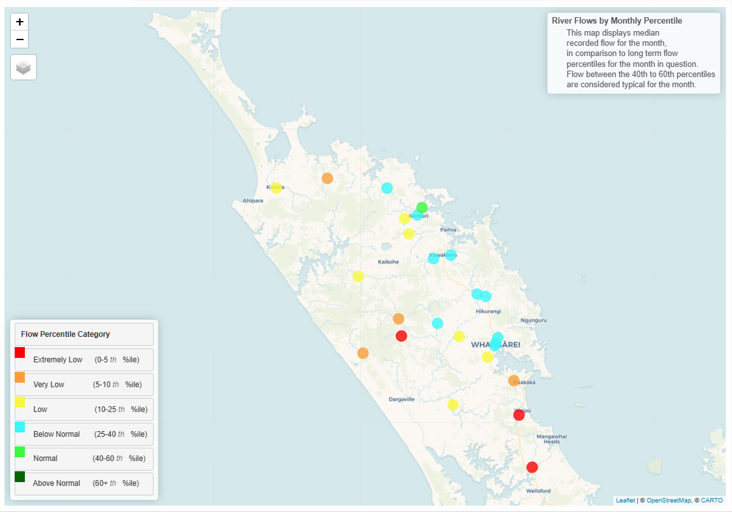Image resolution: width=732 pixels, height=512 pixels.
Task: Select the red marker north of Dargaville
Action: (x=401, y=336)
